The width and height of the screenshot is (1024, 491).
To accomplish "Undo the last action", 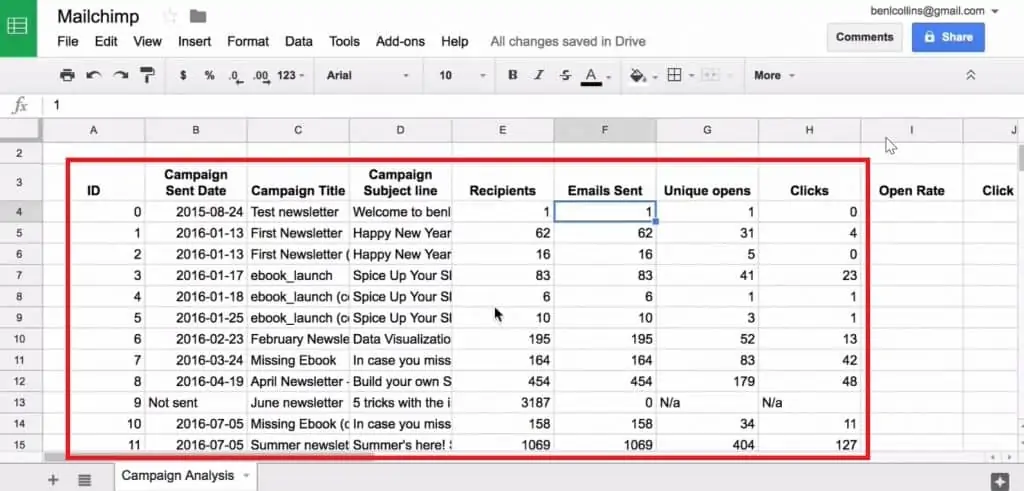I will click(93, 75).
